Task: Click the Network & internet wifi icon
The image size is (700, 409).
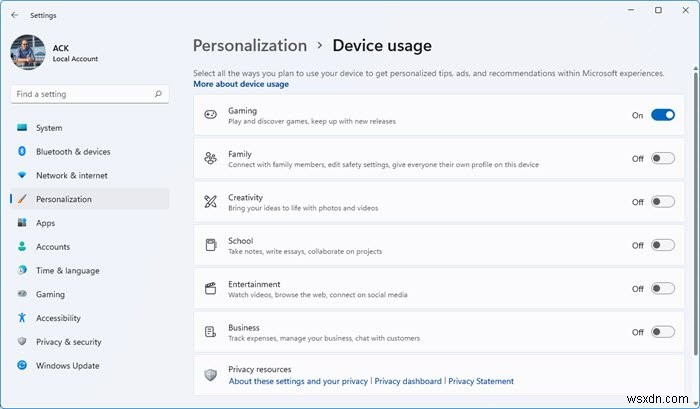Action: tap(21, 175)
